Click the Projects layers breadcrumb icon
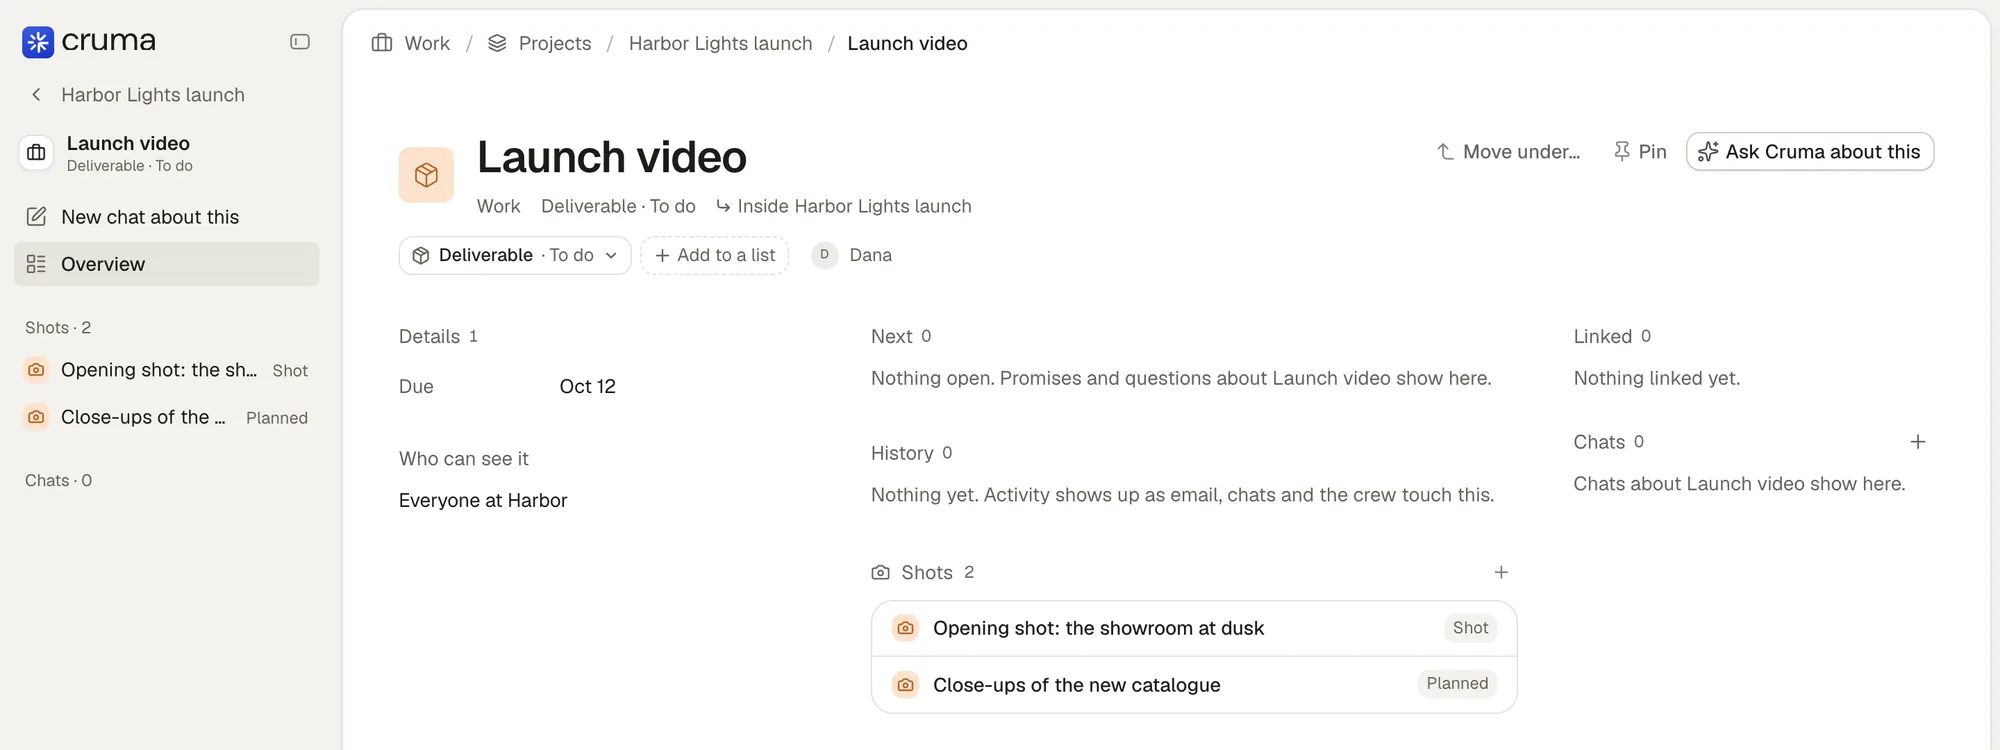 click(497, 43)
